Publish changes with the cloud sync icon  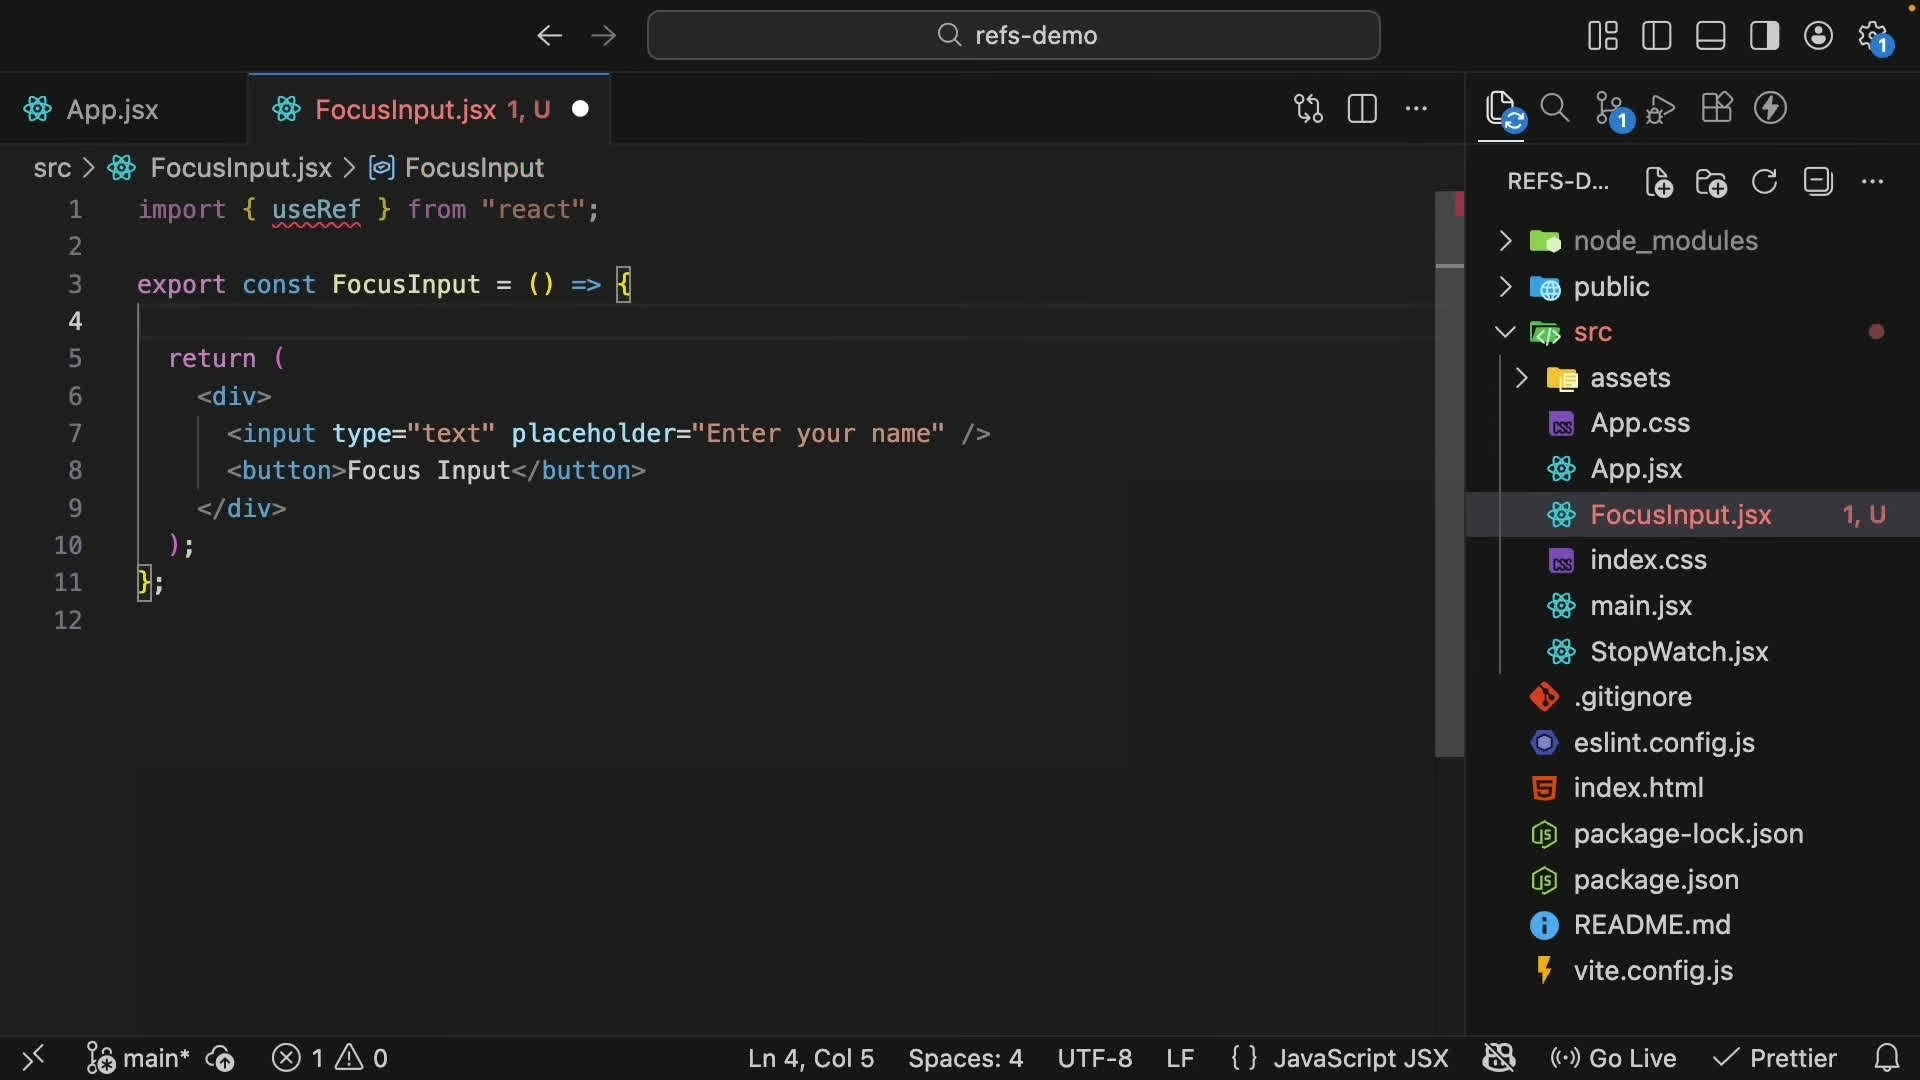click(220, 1058)
